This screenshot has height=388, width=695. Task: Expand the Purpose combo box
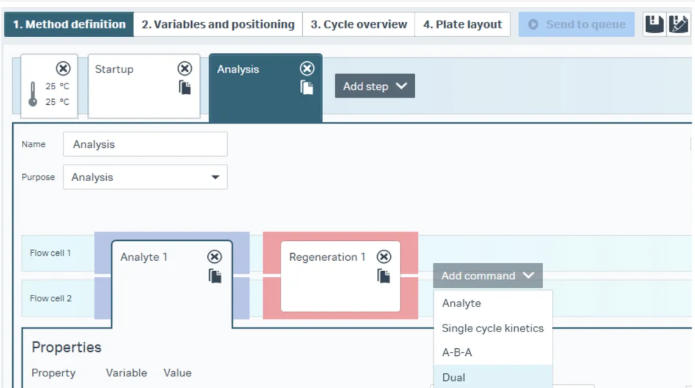[145, 177]
